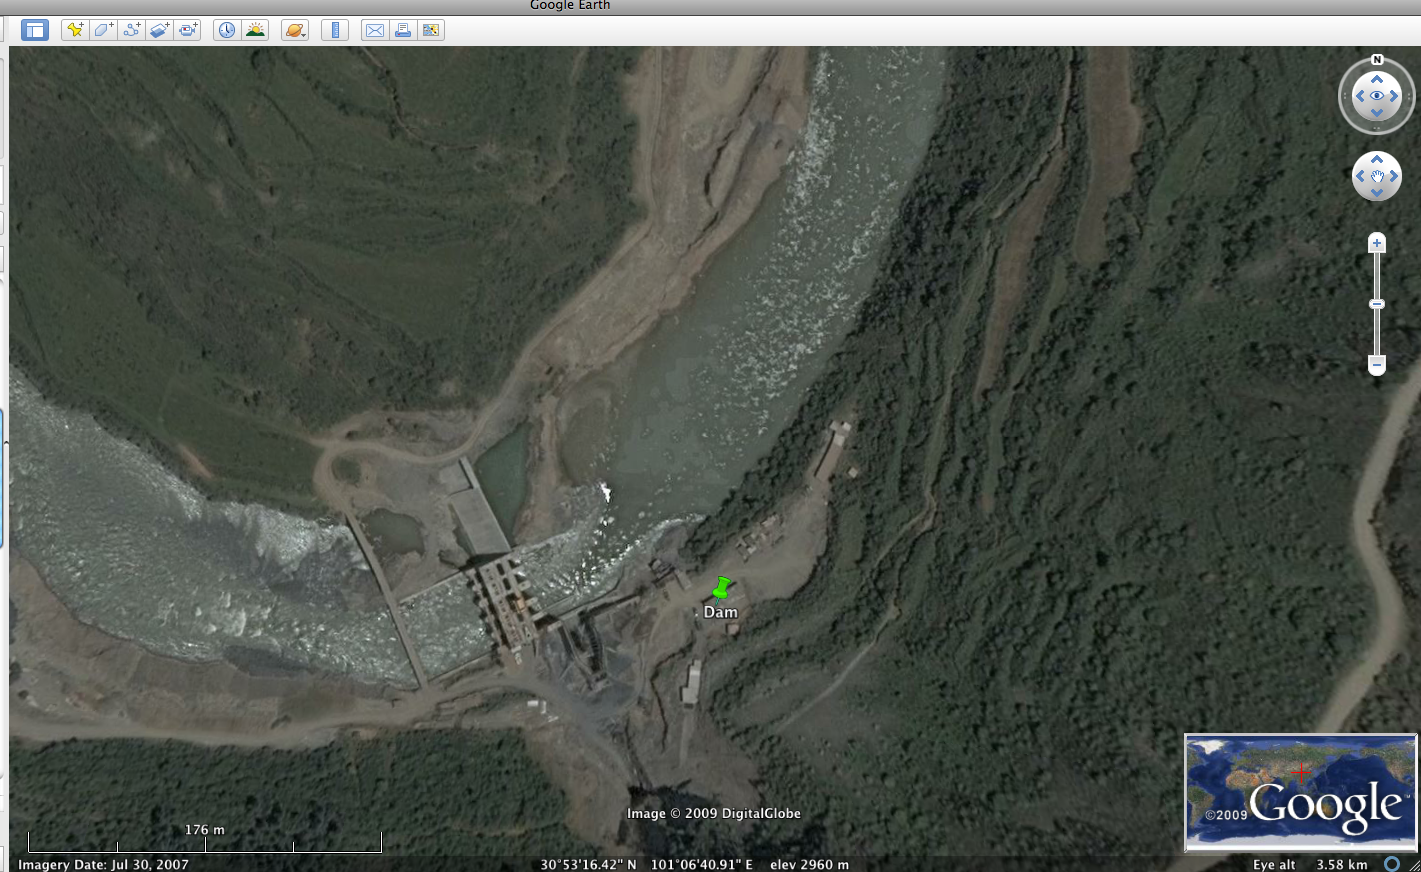
Task: Show historical imagery clock icon
Action: pos(227,30)
